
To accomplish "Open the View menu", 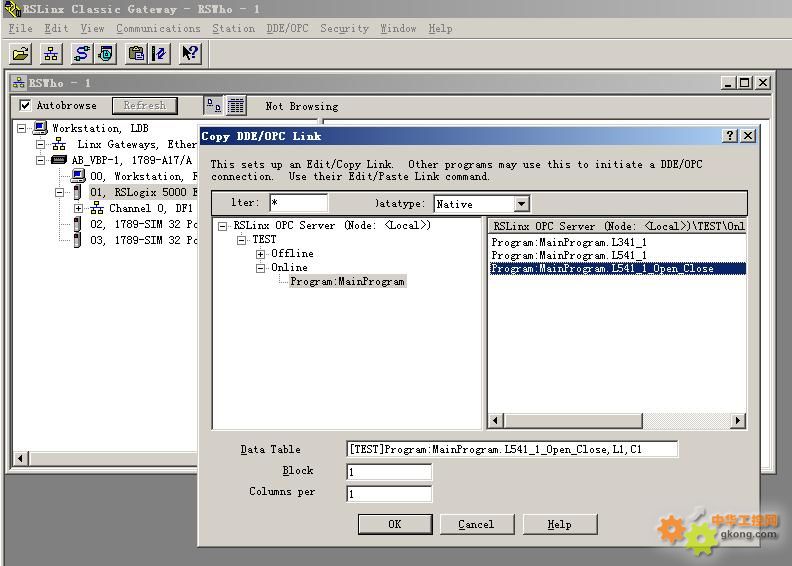I will click(92, 28).
